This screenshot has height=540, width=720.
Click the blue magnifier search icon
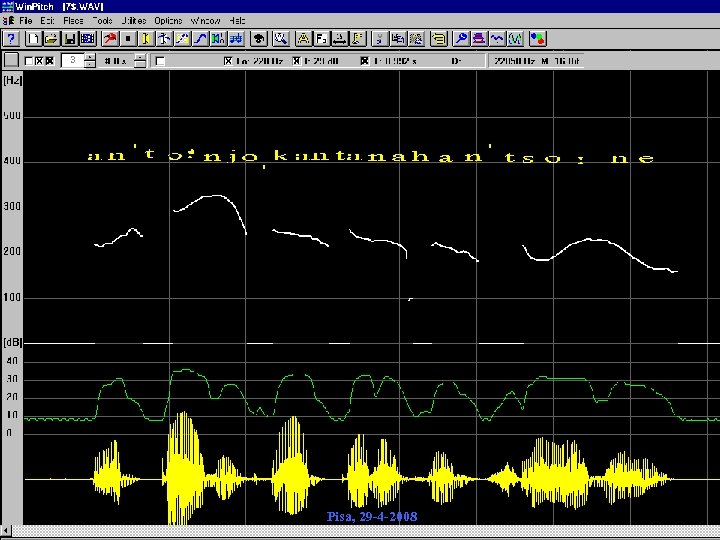coord(461,39)
